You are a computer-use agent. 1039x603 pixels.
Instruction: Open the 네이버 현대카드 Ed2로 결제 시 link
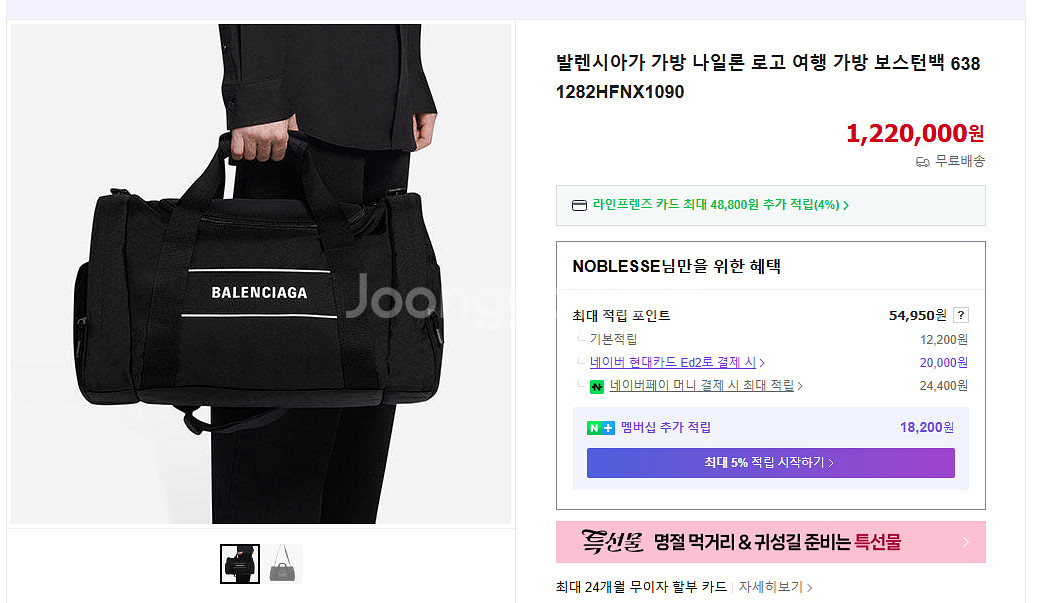click(x=677, y=362)
